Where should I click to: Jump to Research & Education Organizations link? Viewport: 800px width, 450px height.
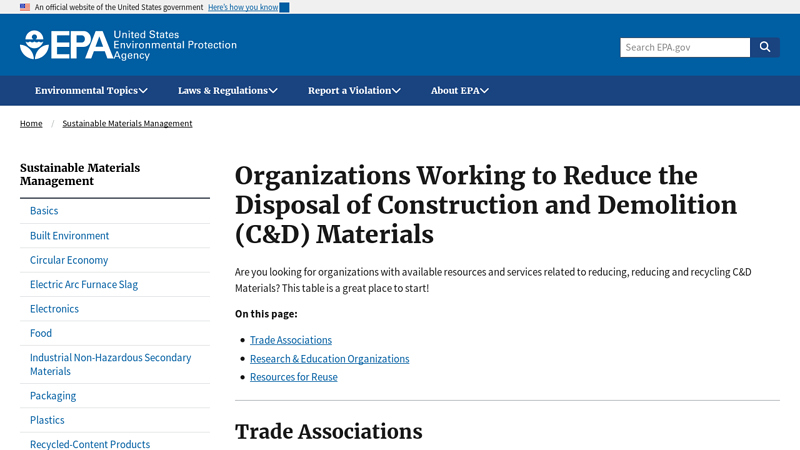(330, 359)
